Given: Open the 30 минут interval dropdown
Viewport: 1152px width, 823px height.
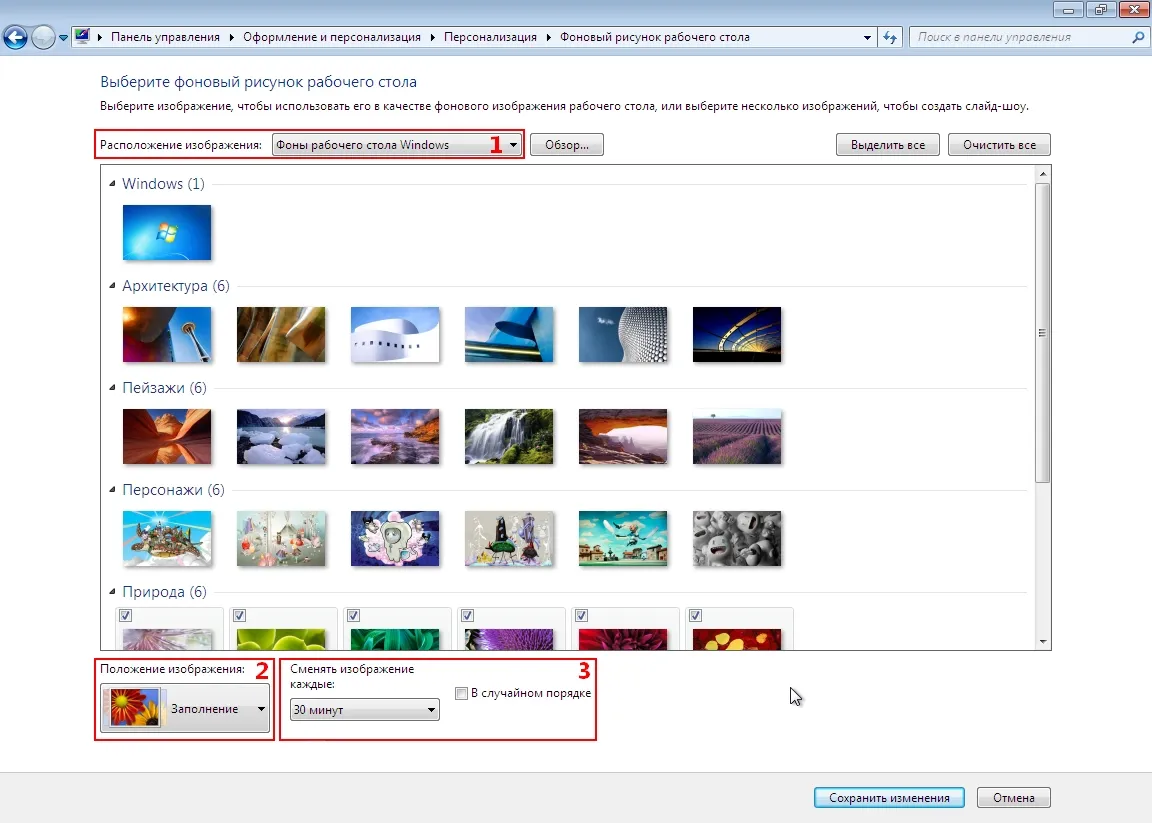Looking at the screenshot, I should pos(364,710).
